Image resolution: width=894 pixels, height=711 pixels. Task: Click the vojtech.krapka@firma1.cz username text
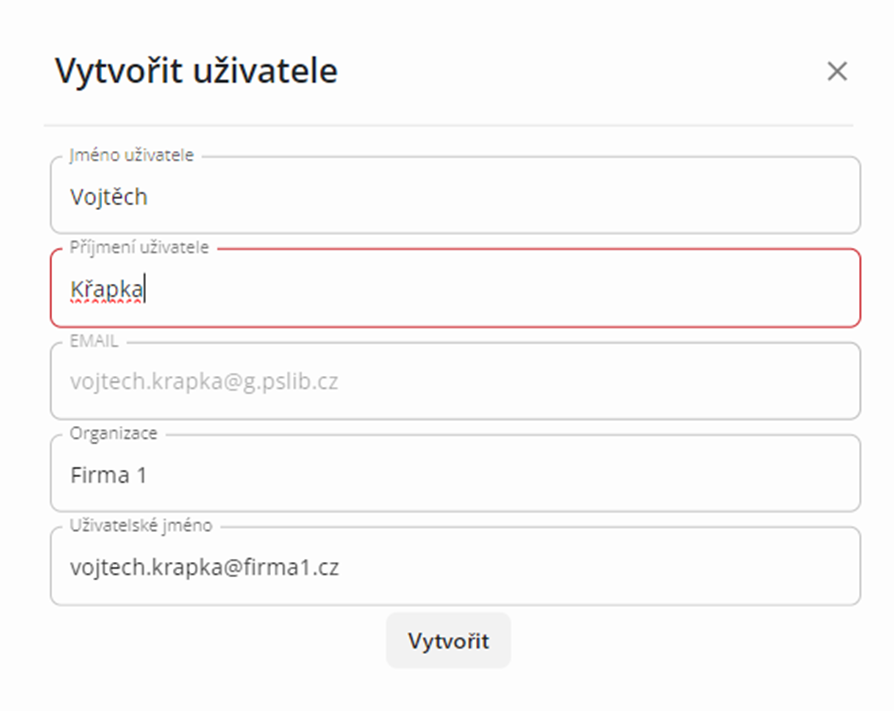click(x=204, y=568)
